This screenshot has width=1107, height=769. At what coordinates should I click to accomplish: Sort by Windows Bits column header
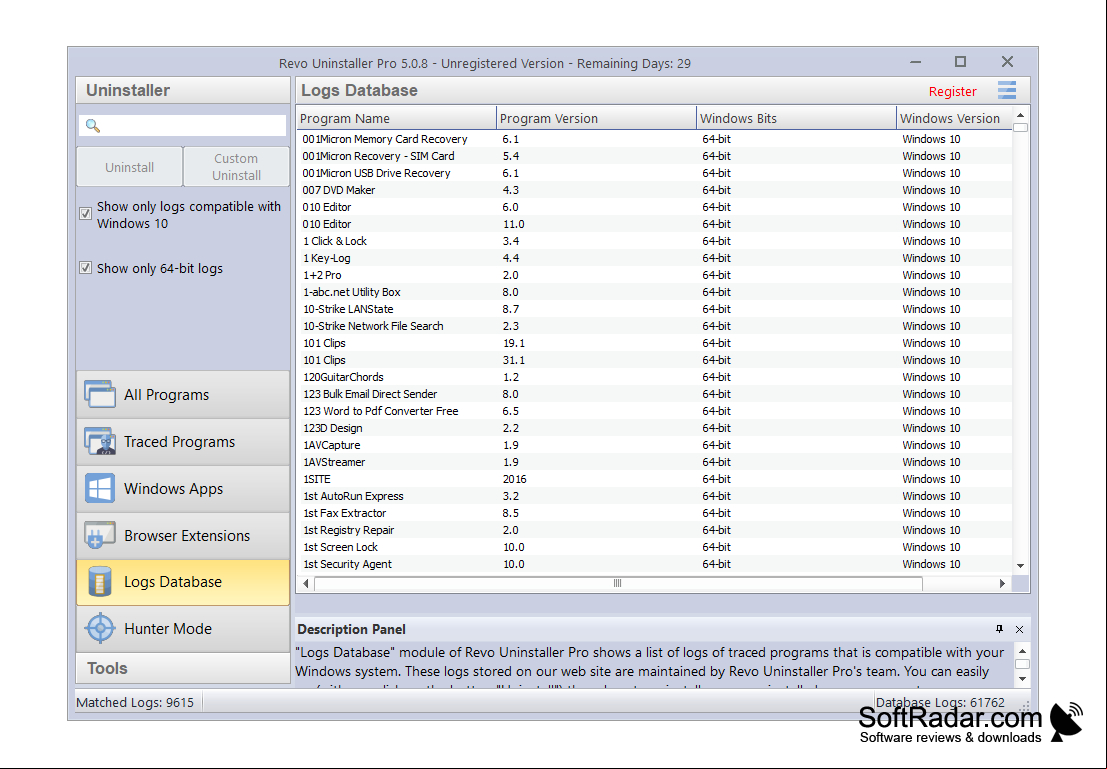point(796,118)
